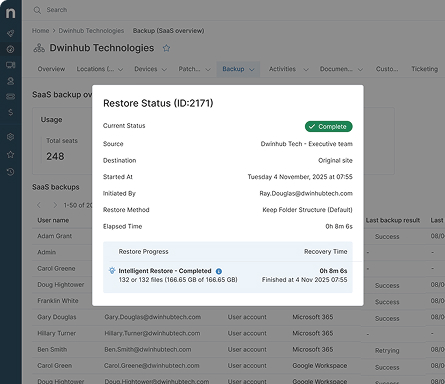The height and width of the screenshot is (384, 445).
Task: Click Ray.Douglas@dwinhubtech.com initiator value
Action: (306, 193)
